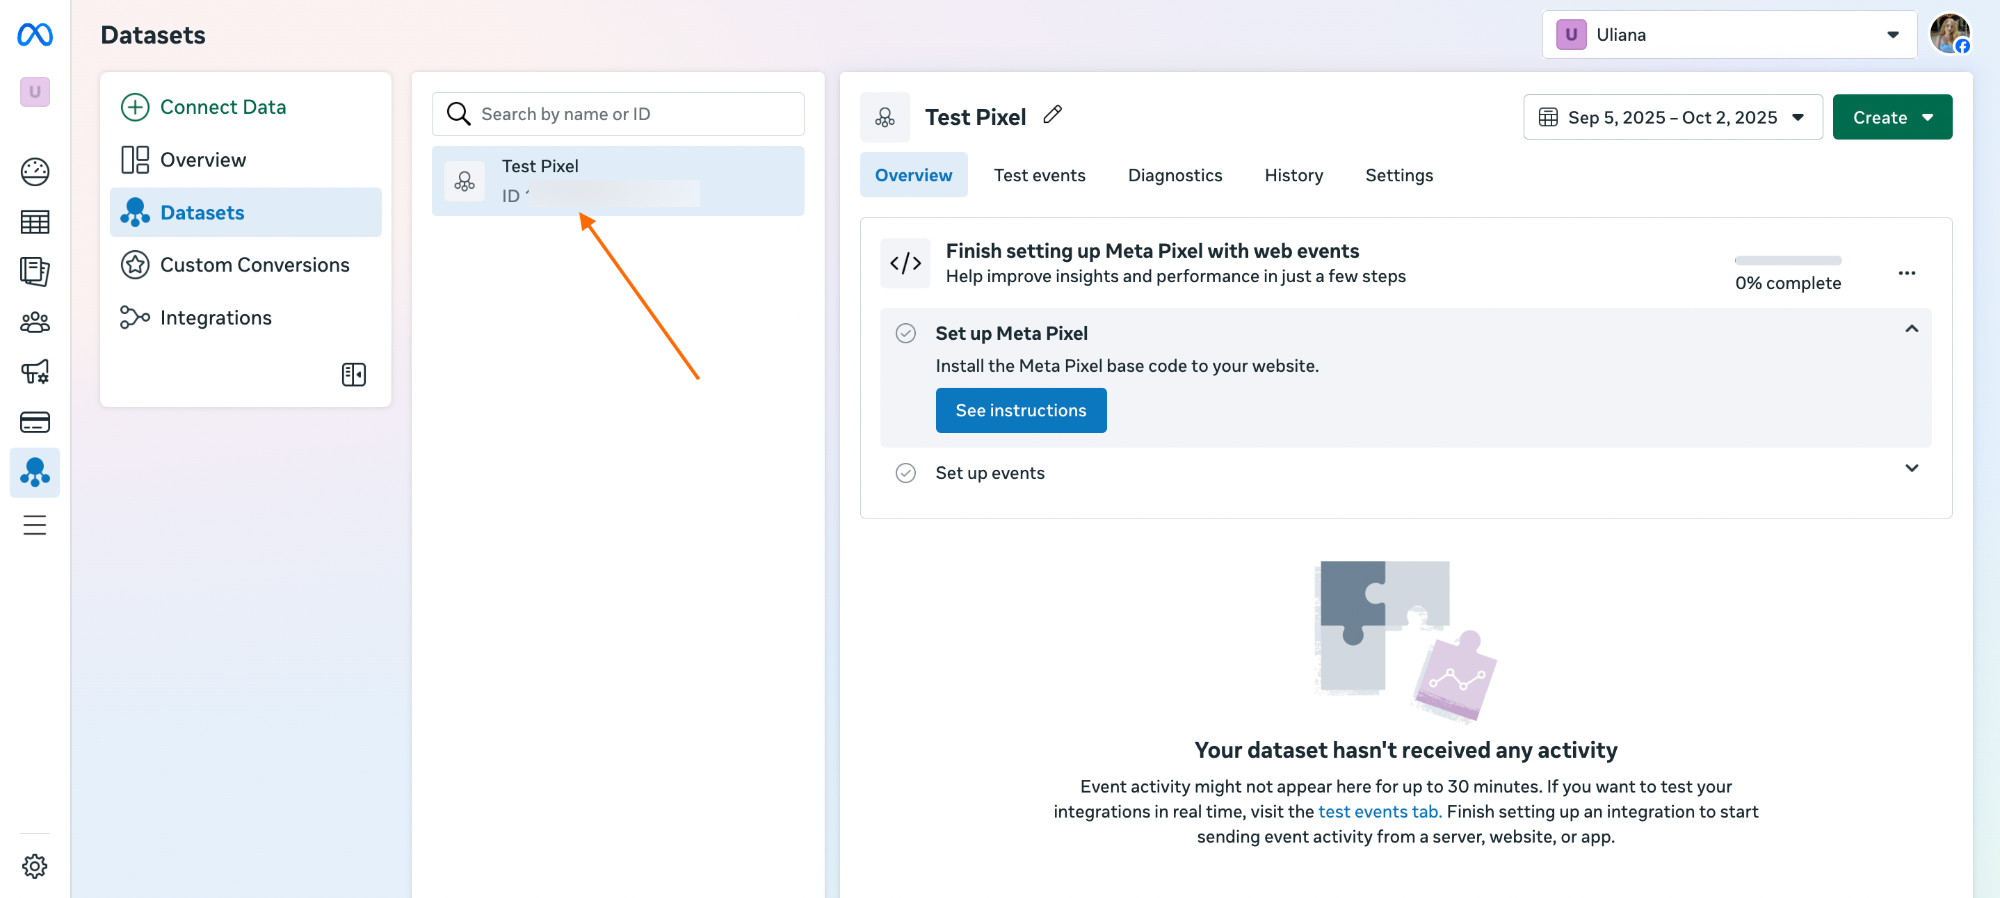Open the three-dot more options menu
The width and height of the screenshot is (2000, 898).
click(1907, 273)
